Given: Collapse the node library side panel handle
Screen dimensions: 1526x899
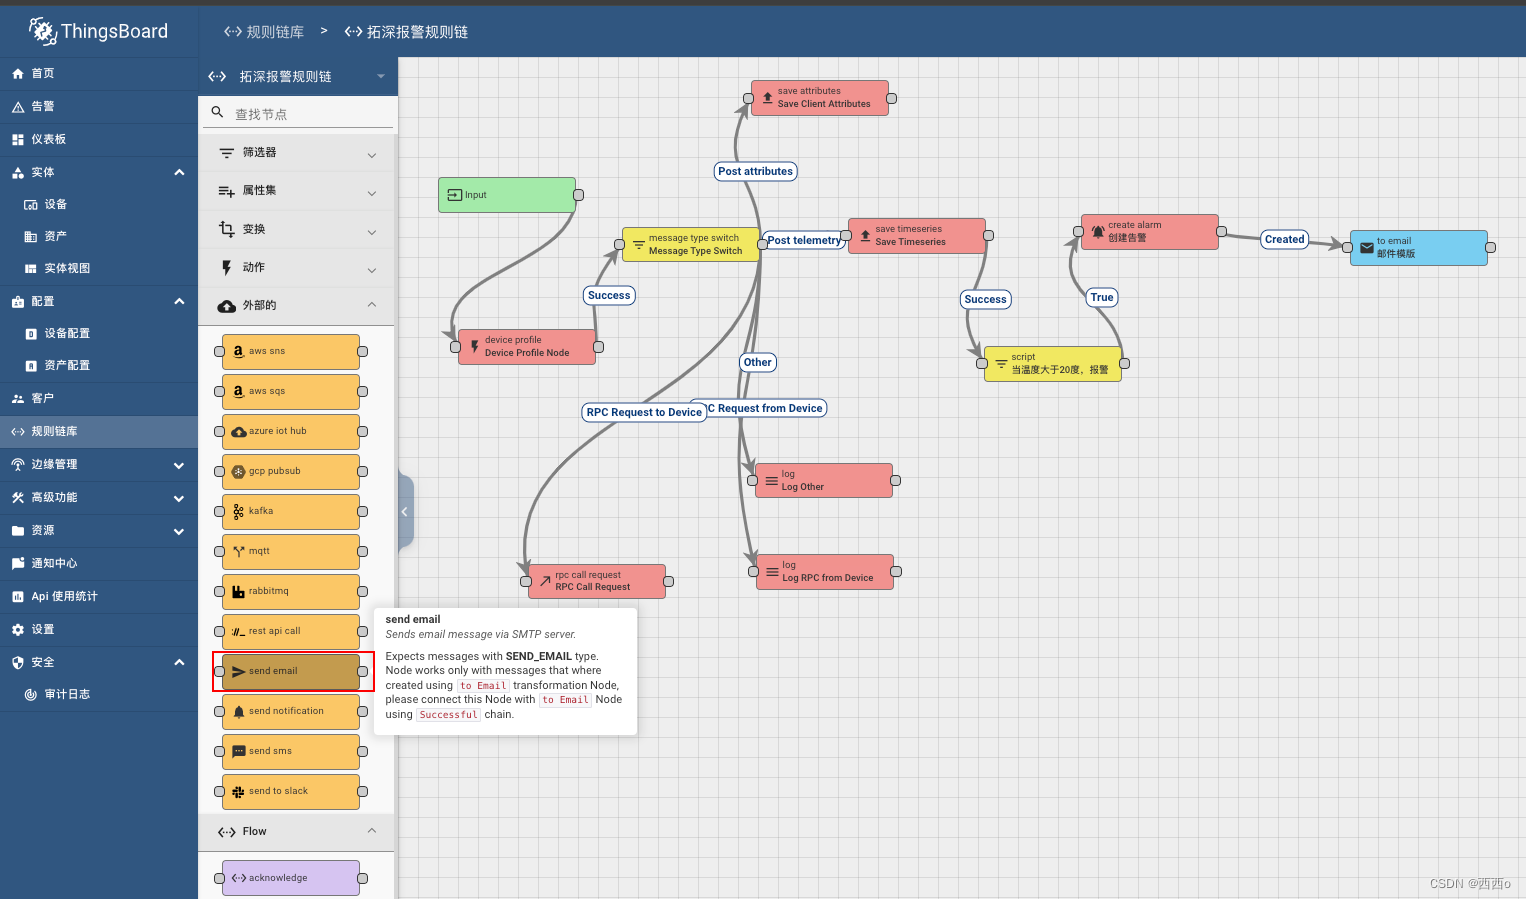Looking at the screenshot, I should click(405, 512).
